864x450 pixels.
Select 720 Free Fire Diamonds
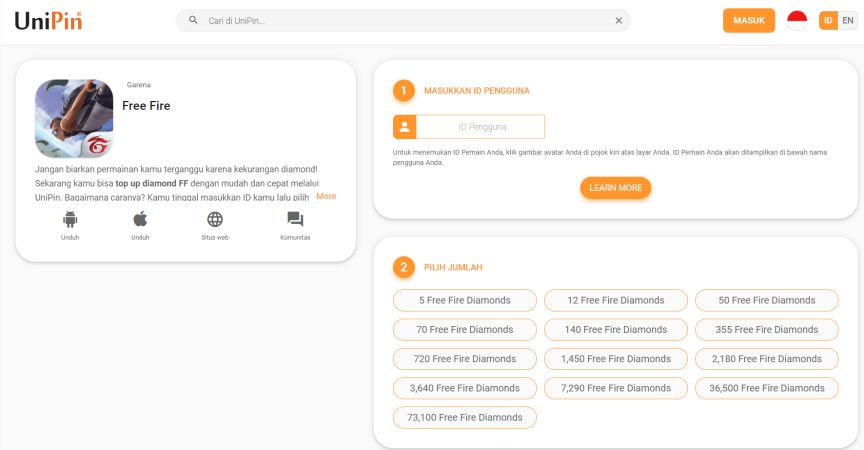click(x=465, y=359)
